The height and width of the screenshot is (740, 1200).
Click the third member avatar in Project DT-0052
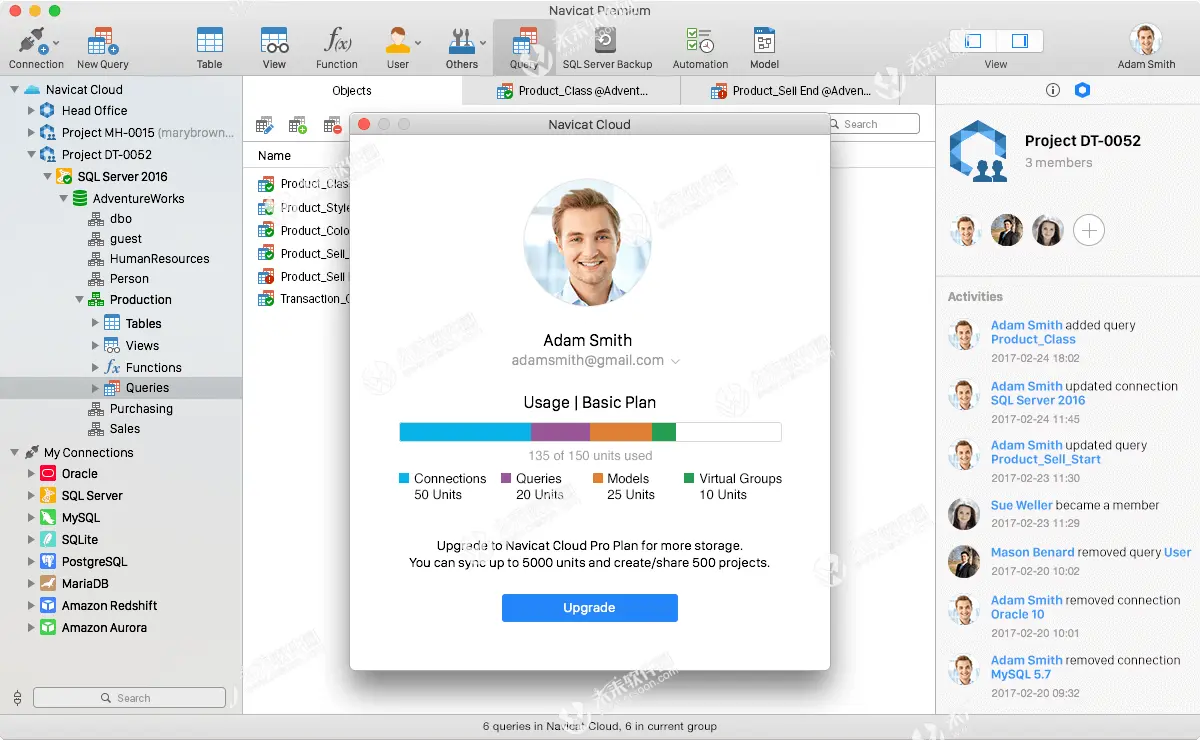(1048, 231)
